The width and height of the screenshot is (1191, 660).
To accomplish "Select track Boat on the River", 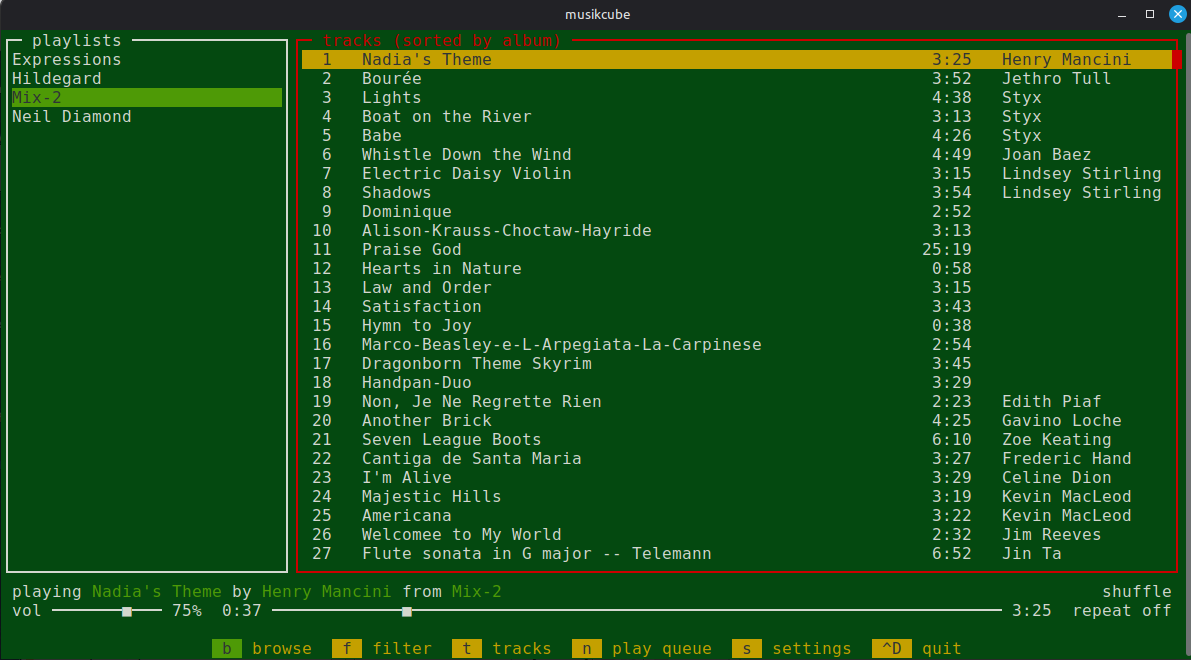I will (737, 117).
